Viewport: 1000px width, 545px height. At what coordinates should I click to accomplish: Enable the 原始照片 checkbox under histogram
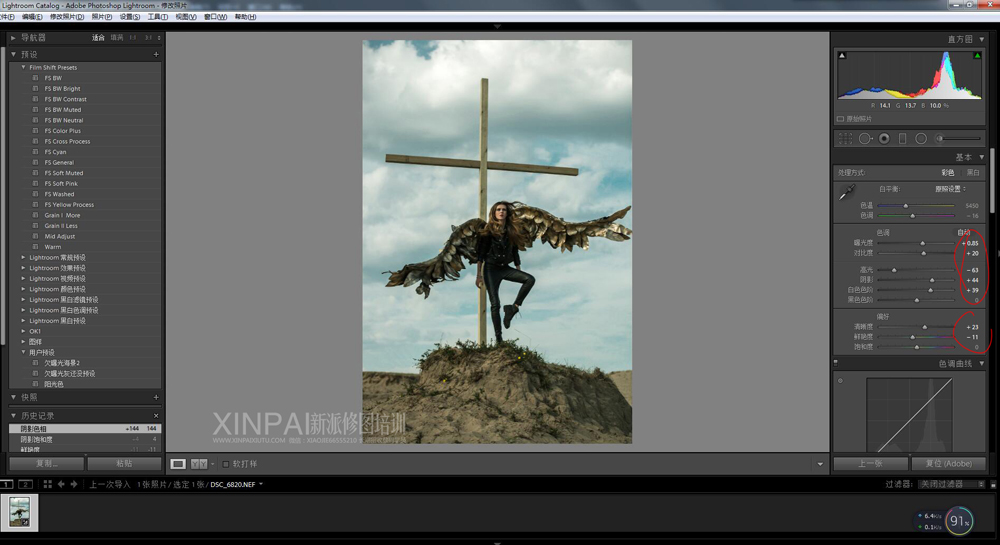coord(841,119)
